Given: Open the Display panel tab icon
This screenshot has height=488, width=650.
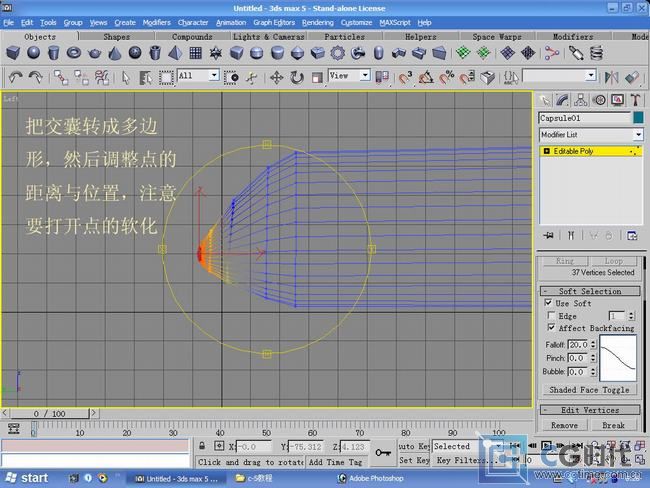Looking at the screenshot, I should click(x=617, y=100).
